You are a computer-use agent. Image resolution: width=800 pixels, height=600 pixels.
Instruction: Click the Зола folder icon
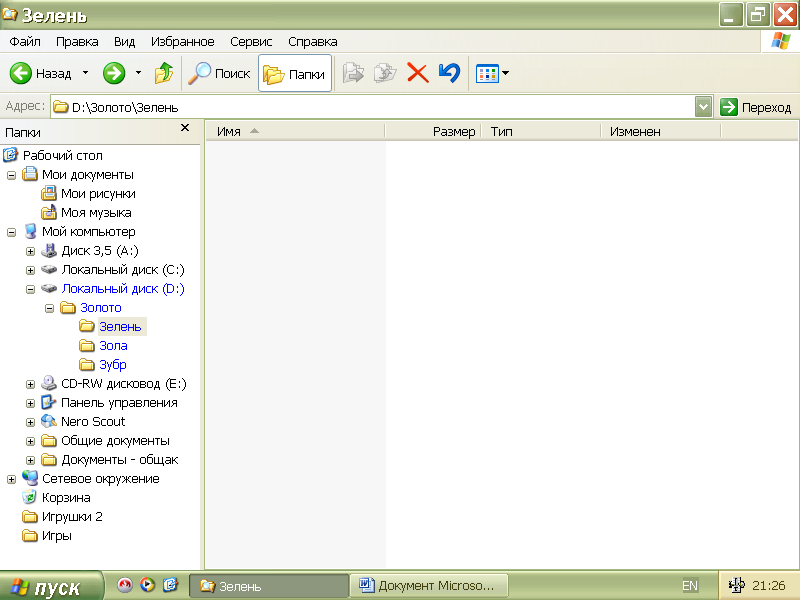point(87,345)
